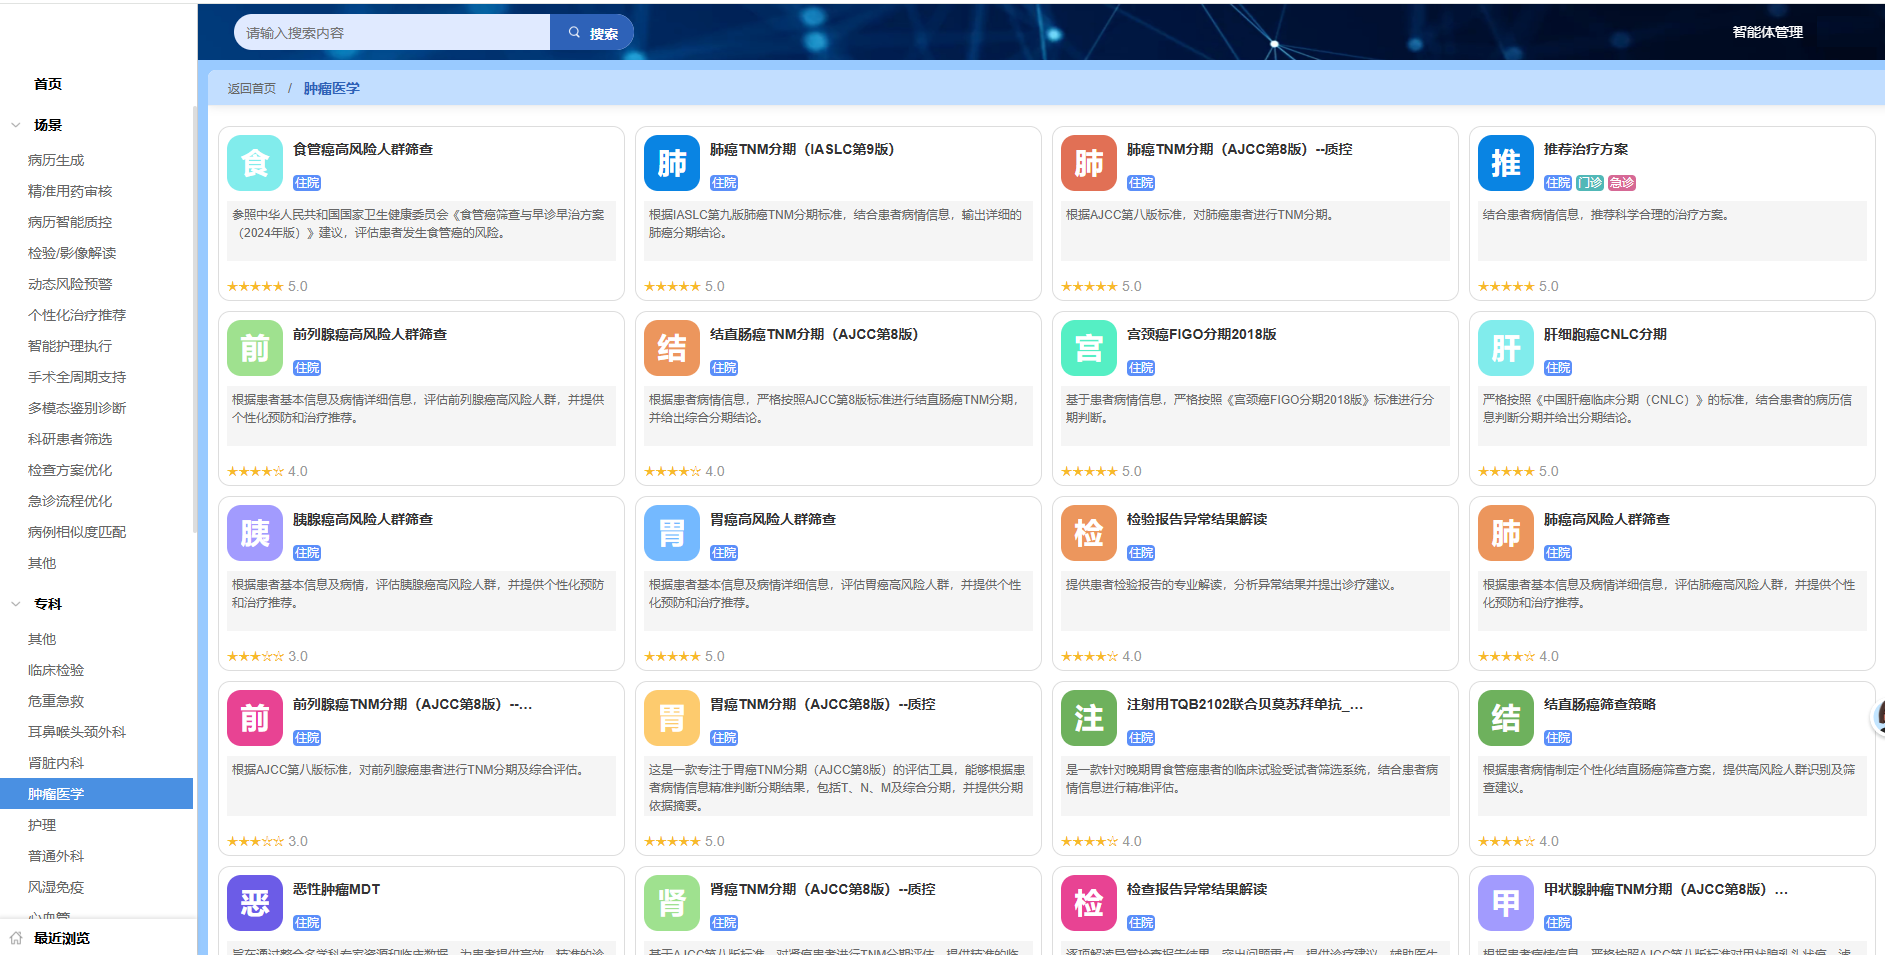The height and width of the screenshot is (955, 1885).
Task: Select 多模态鉴别诊断 in the sidebar
Action: [77, 408]
